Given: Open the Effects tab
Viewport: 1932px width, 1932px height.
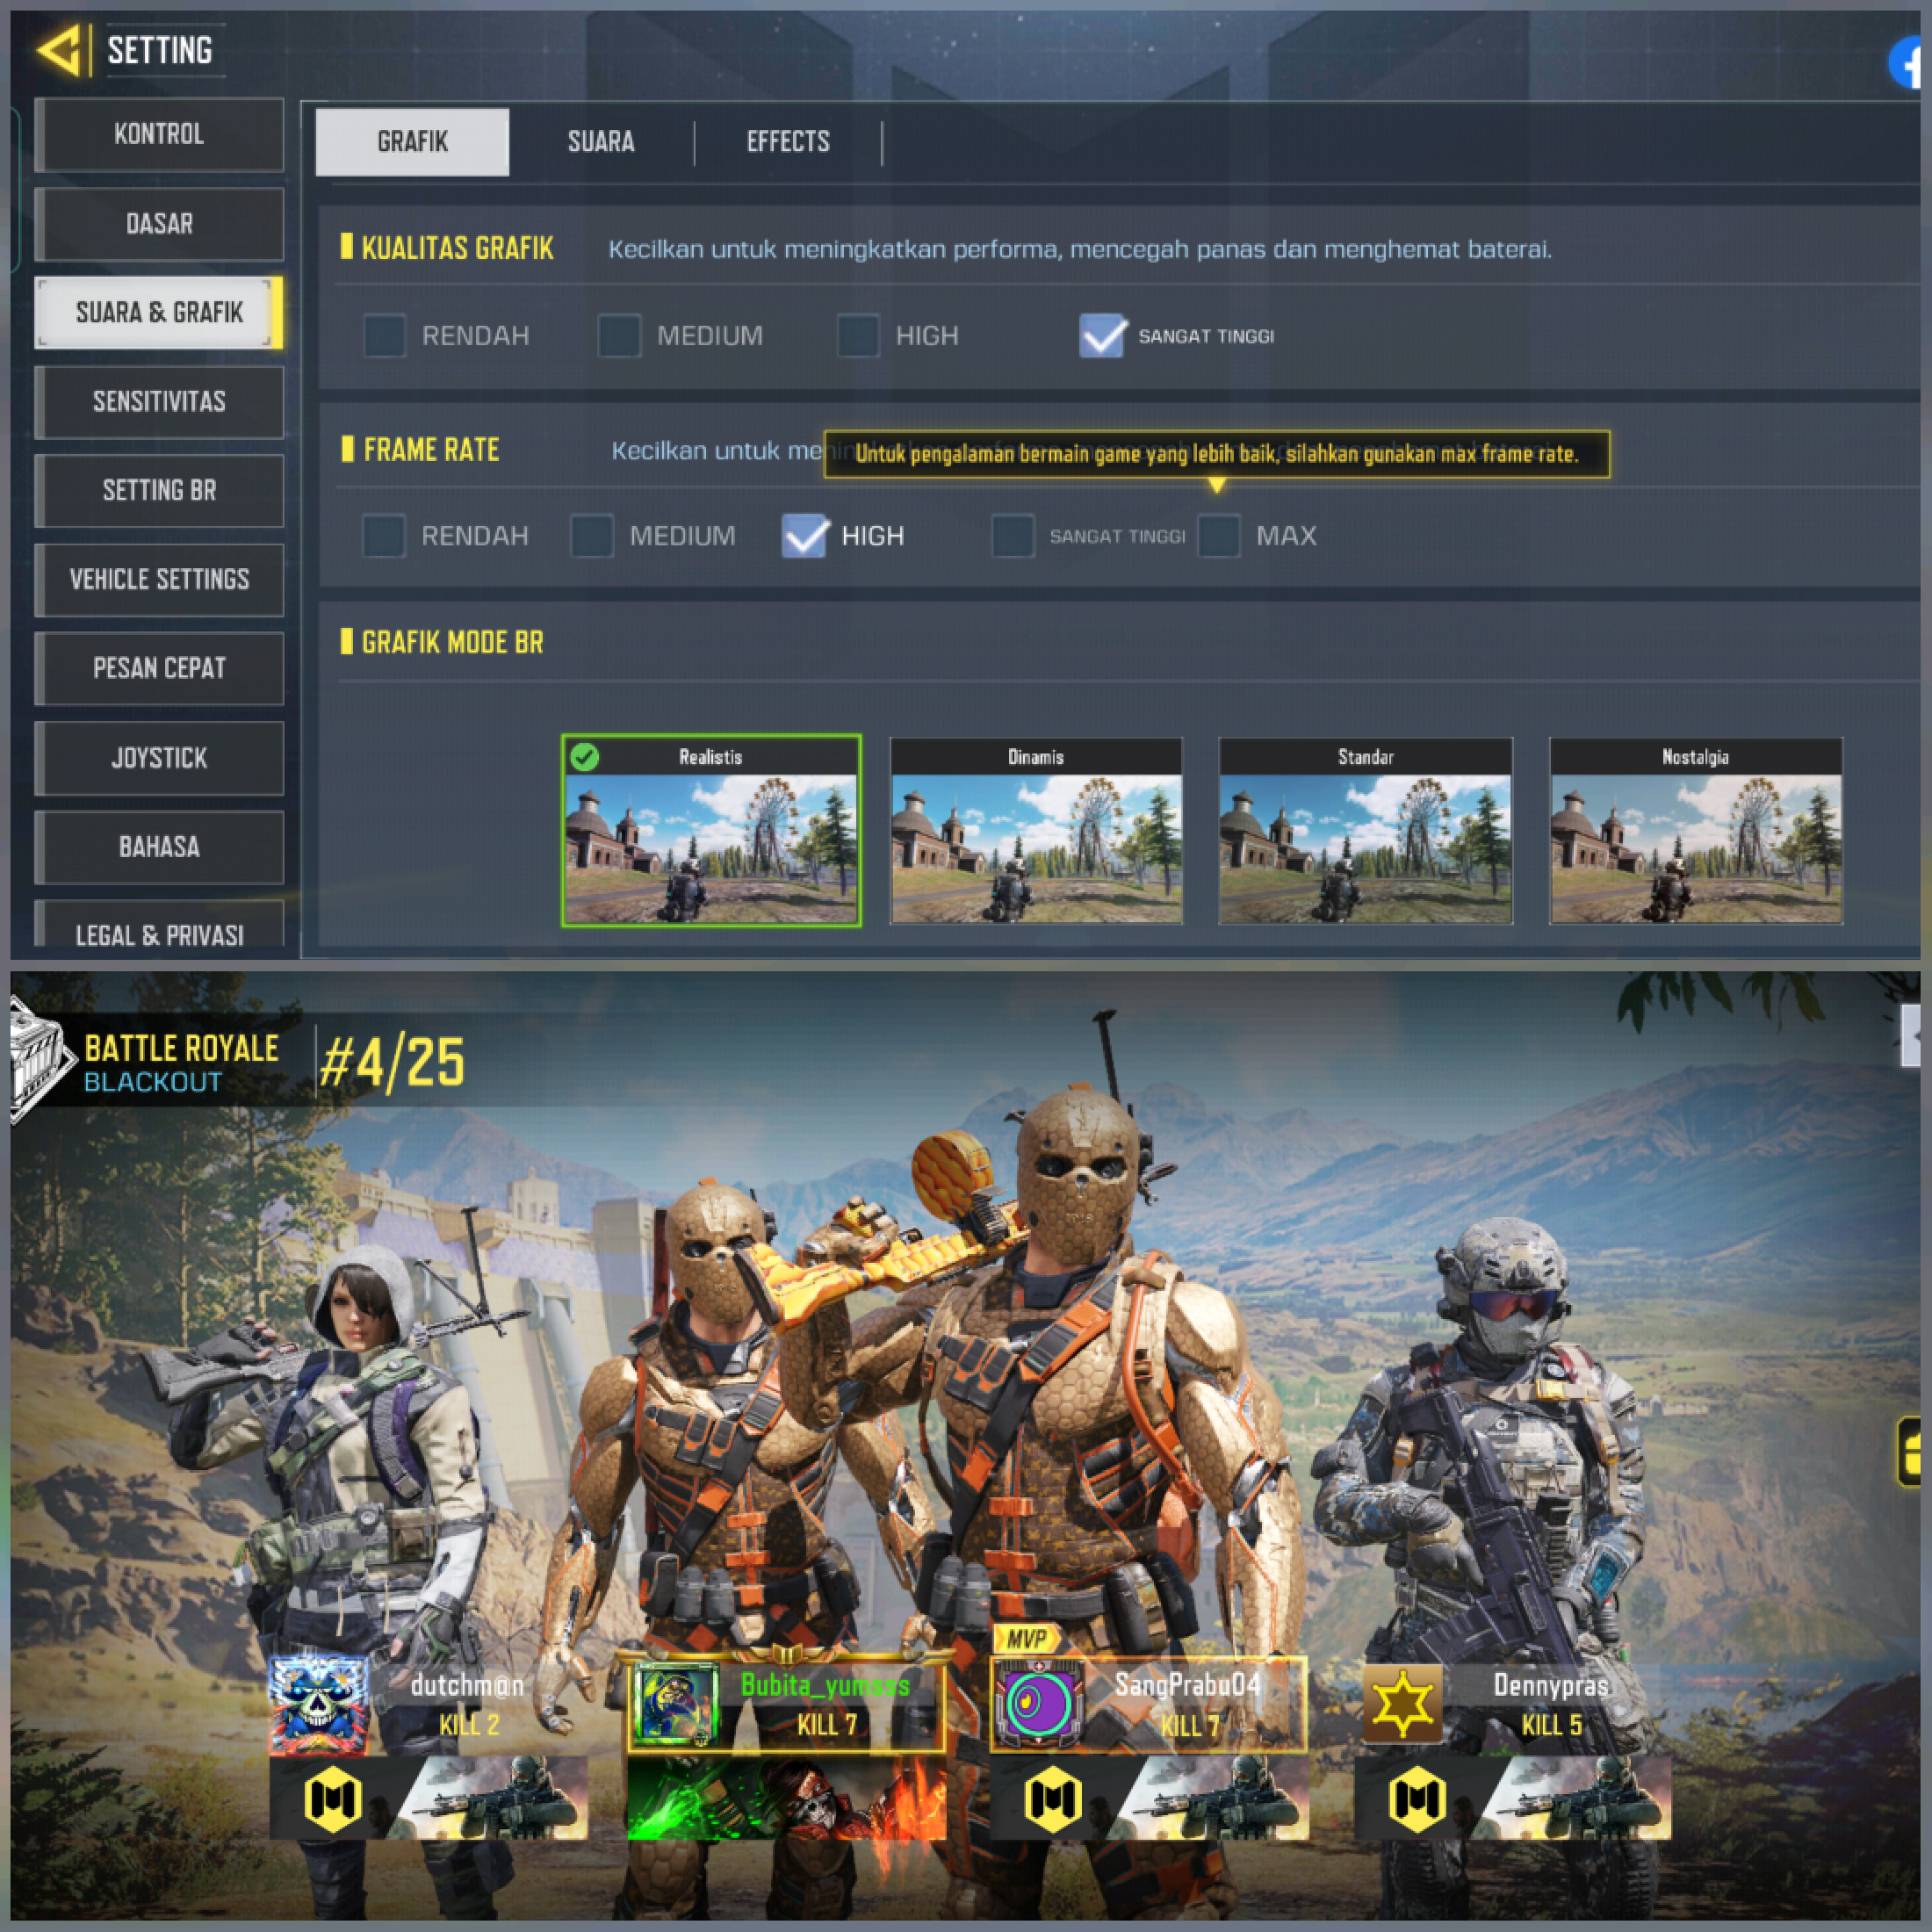Looking at the screenshot, I should coord(788,142).
